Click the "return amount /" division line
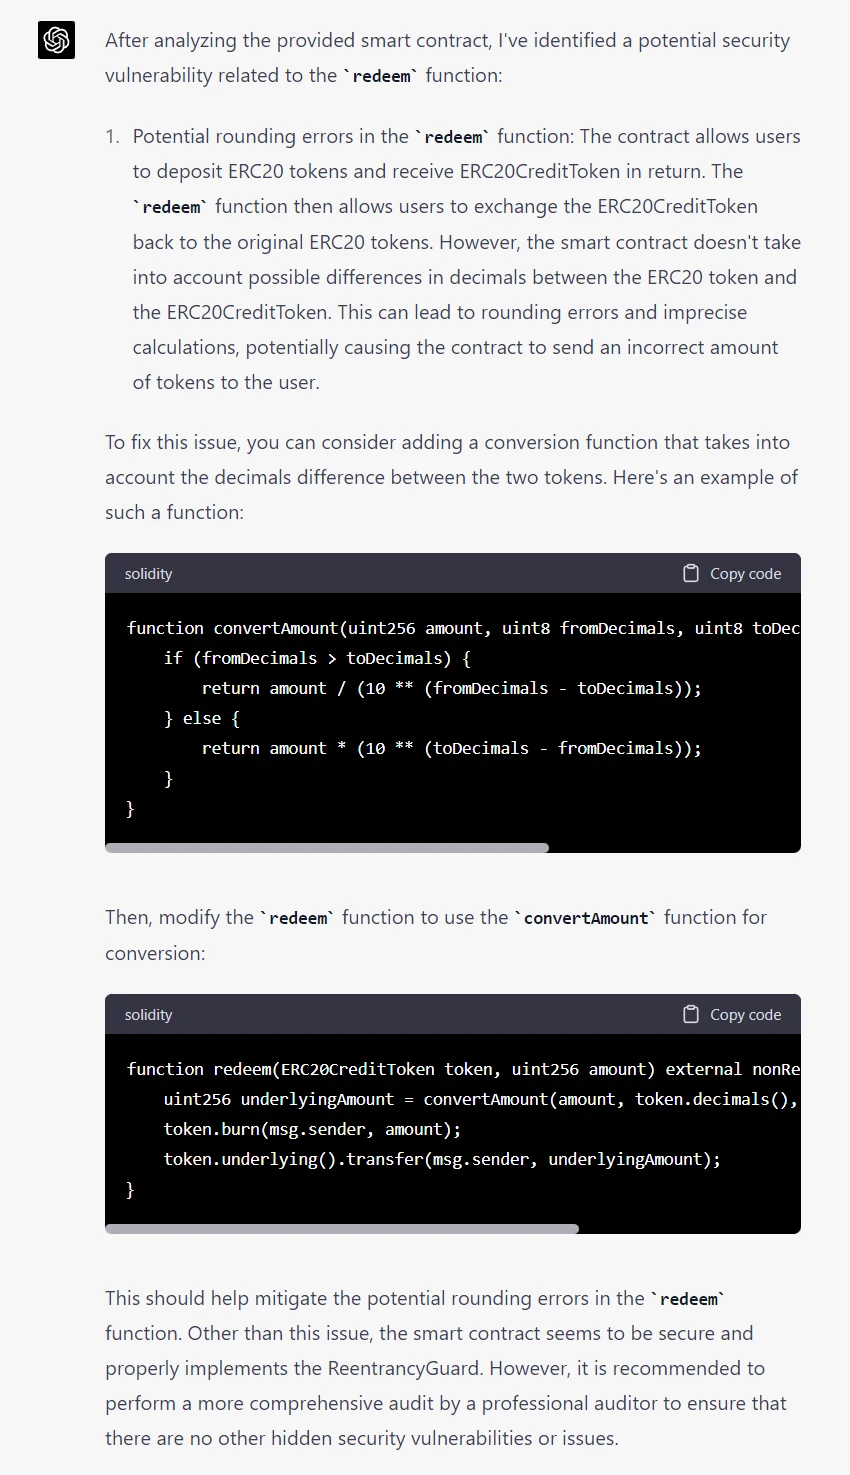Viewport: 850px width, 1475px height. coord(451,688)
